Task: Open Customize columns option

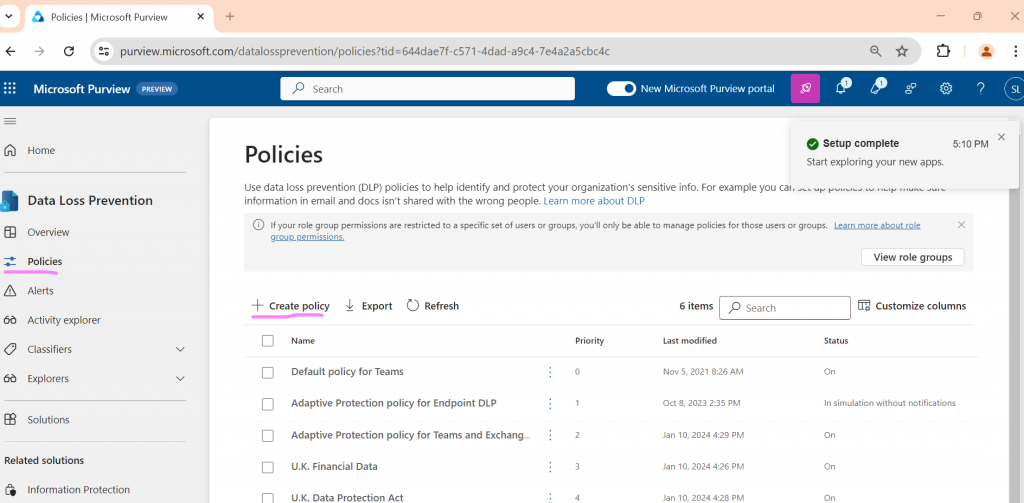Action: coord(912,306)
